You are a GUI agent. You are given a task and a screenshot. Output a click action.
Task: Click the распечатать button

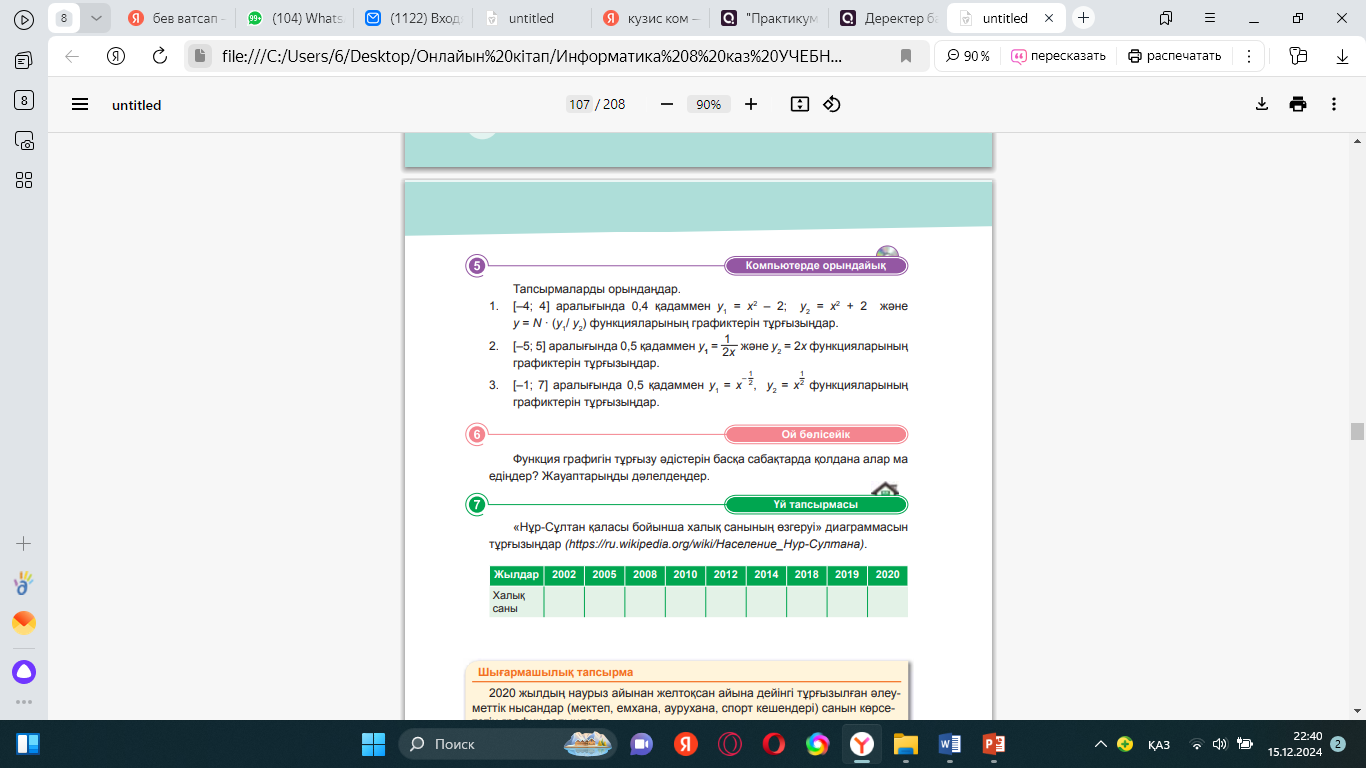(x=1174, y=56)
